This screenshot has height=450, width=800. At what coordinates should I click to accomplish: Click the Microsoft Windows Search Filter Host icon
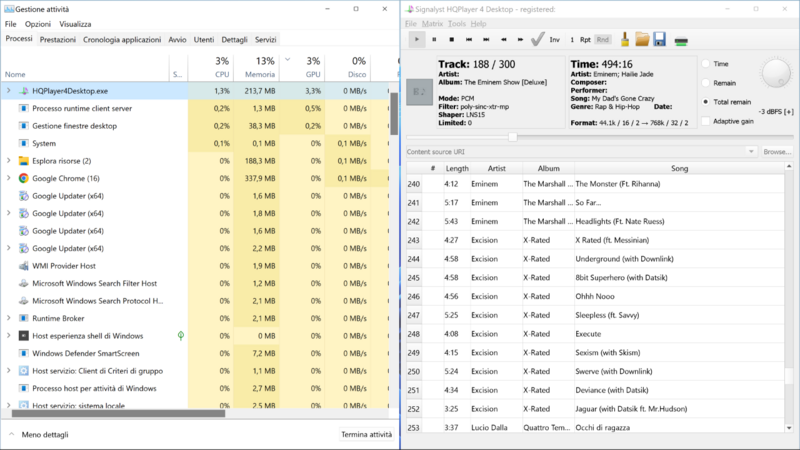point(23,283)
